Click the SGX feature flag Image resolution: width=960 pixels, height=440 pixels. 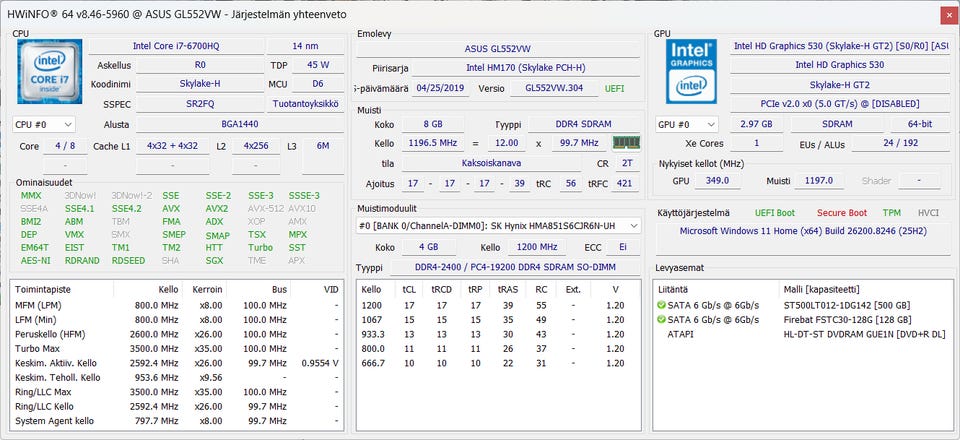click(214, 261)
